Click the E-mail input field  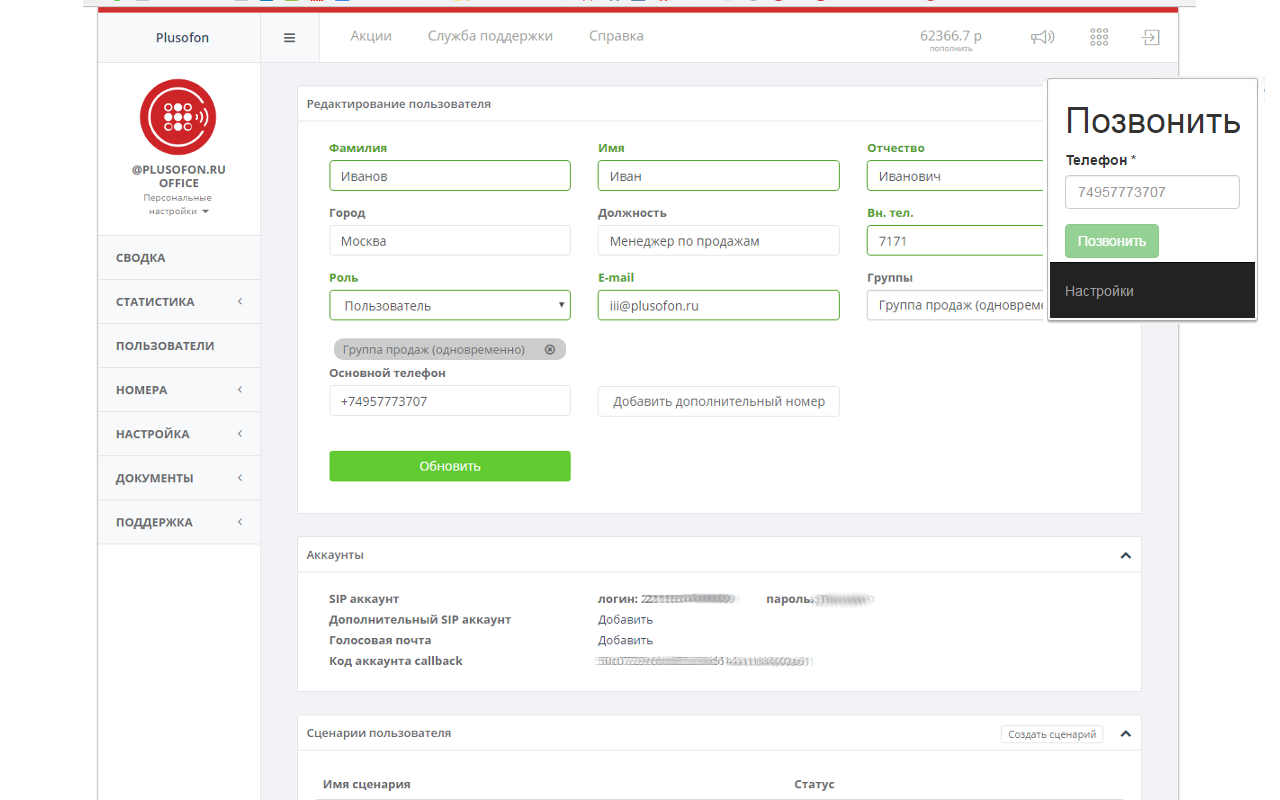719,305
